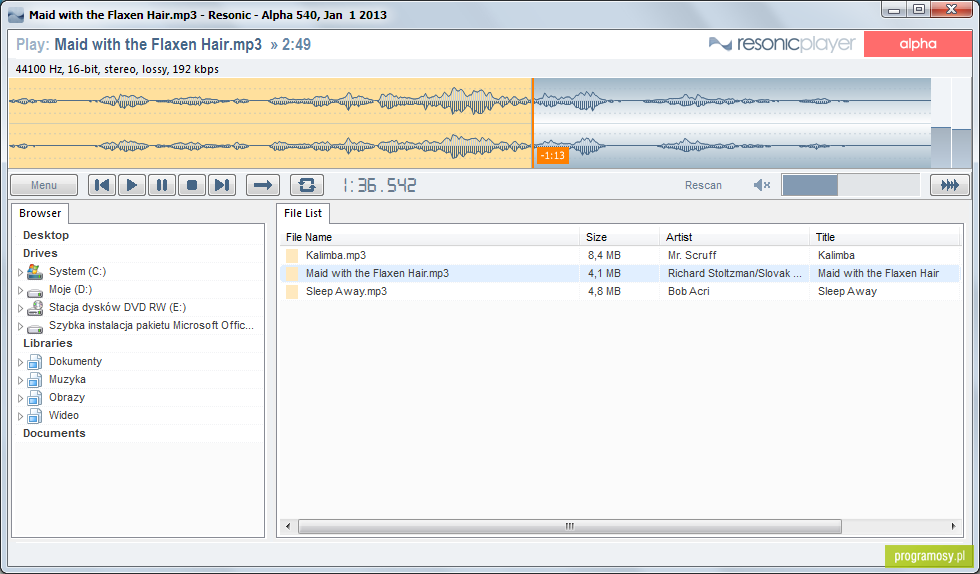Screen dimensions: 980x574
Task: Mute audio with the speaker icon
Action: pyautogui.click(x=761, y=185)
